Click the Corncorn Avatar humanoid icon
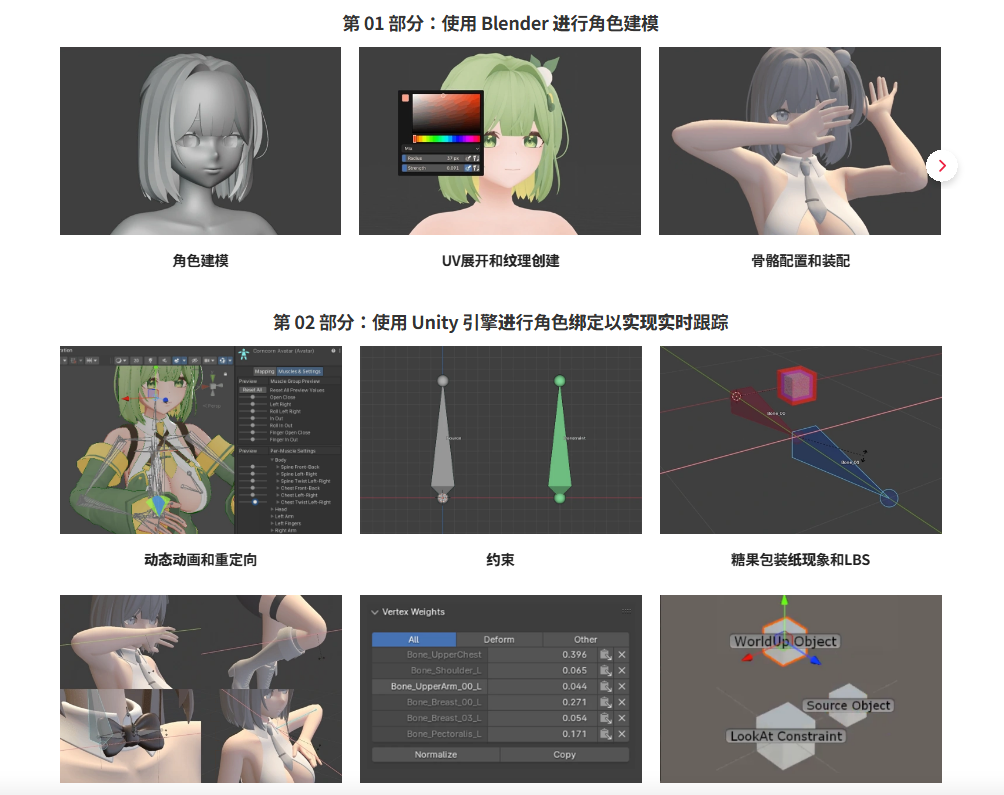 [243, 353]
